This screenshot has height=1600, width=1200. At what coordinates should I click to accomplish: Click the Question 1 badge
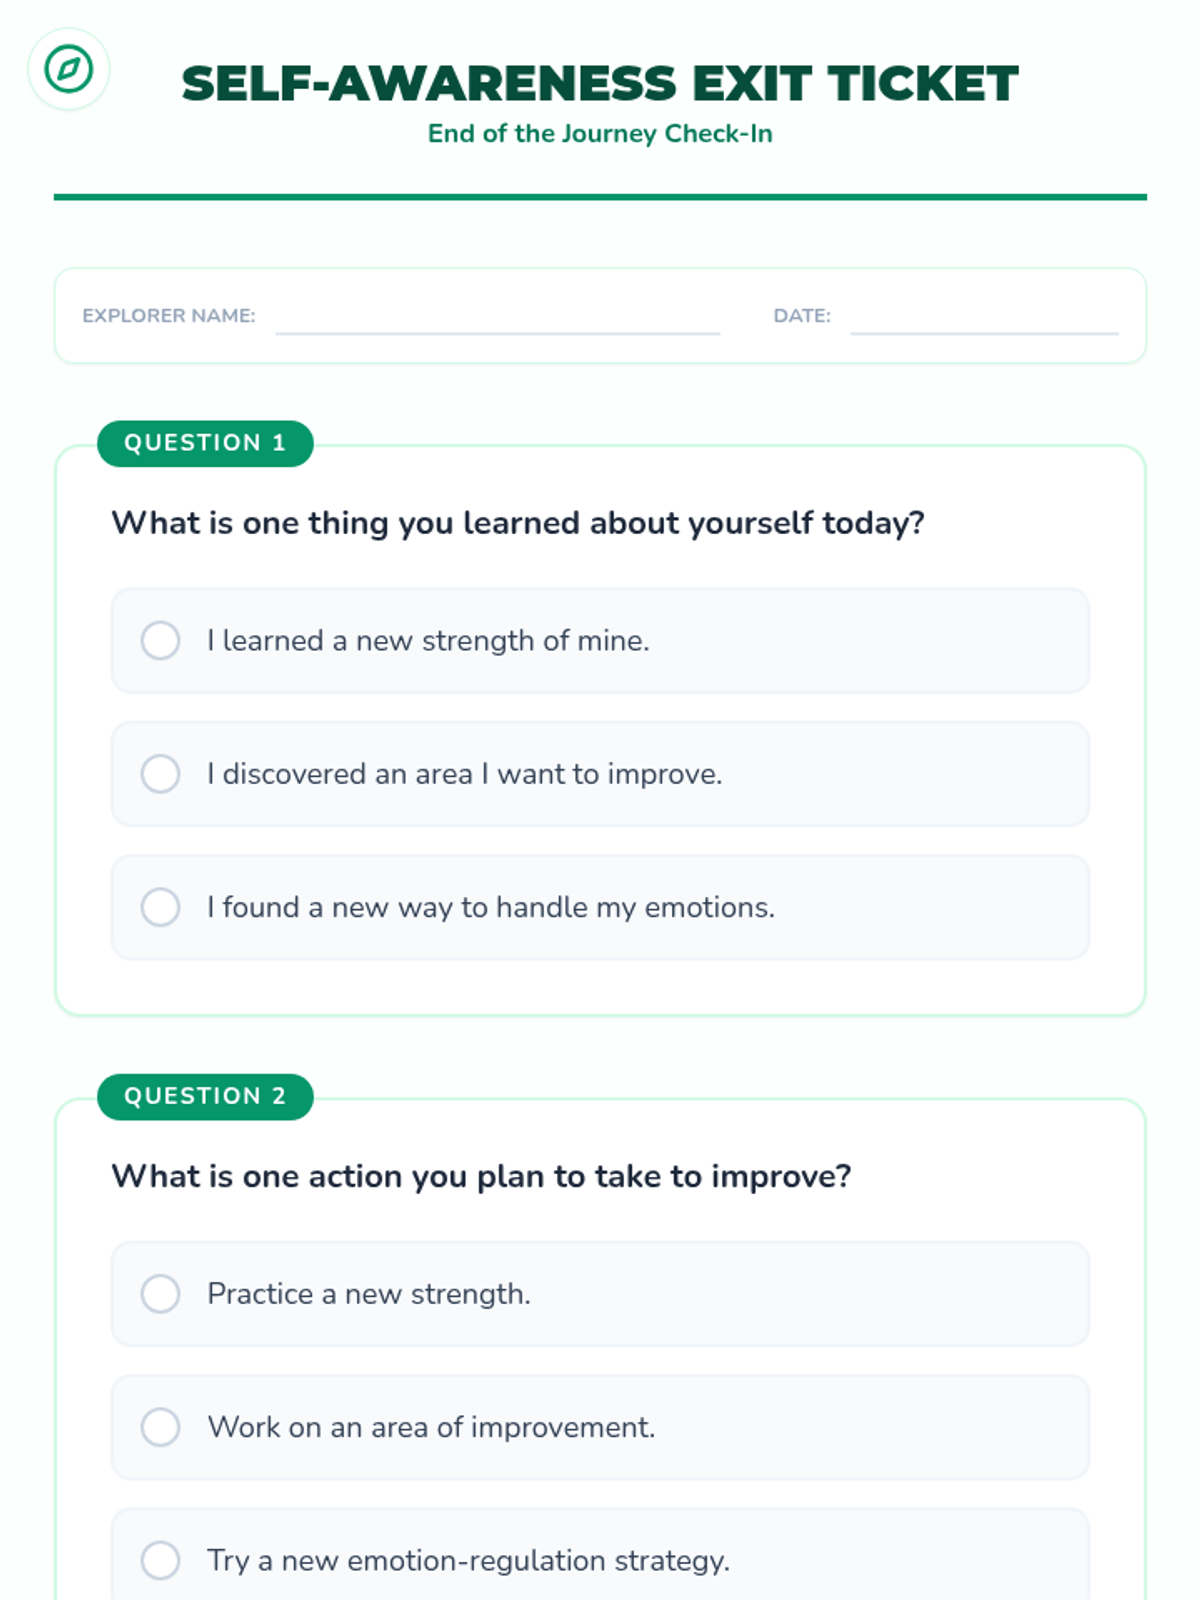tap(205, 443)
